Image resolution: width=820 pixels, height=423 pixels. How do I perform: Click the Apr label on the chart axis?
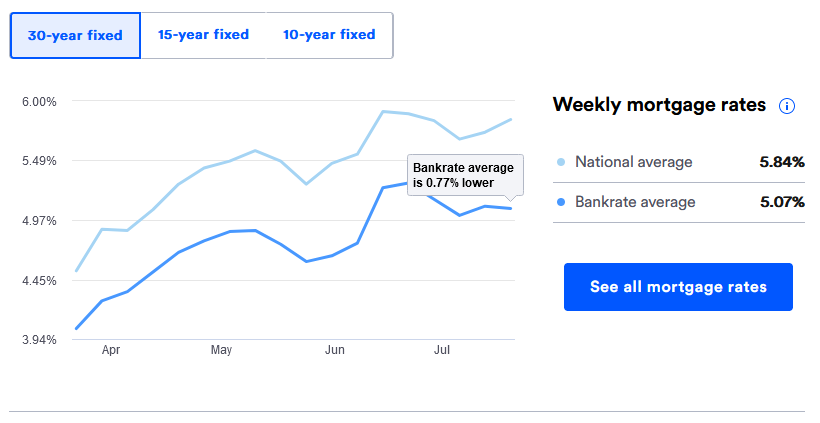click(x=111, y=351)
